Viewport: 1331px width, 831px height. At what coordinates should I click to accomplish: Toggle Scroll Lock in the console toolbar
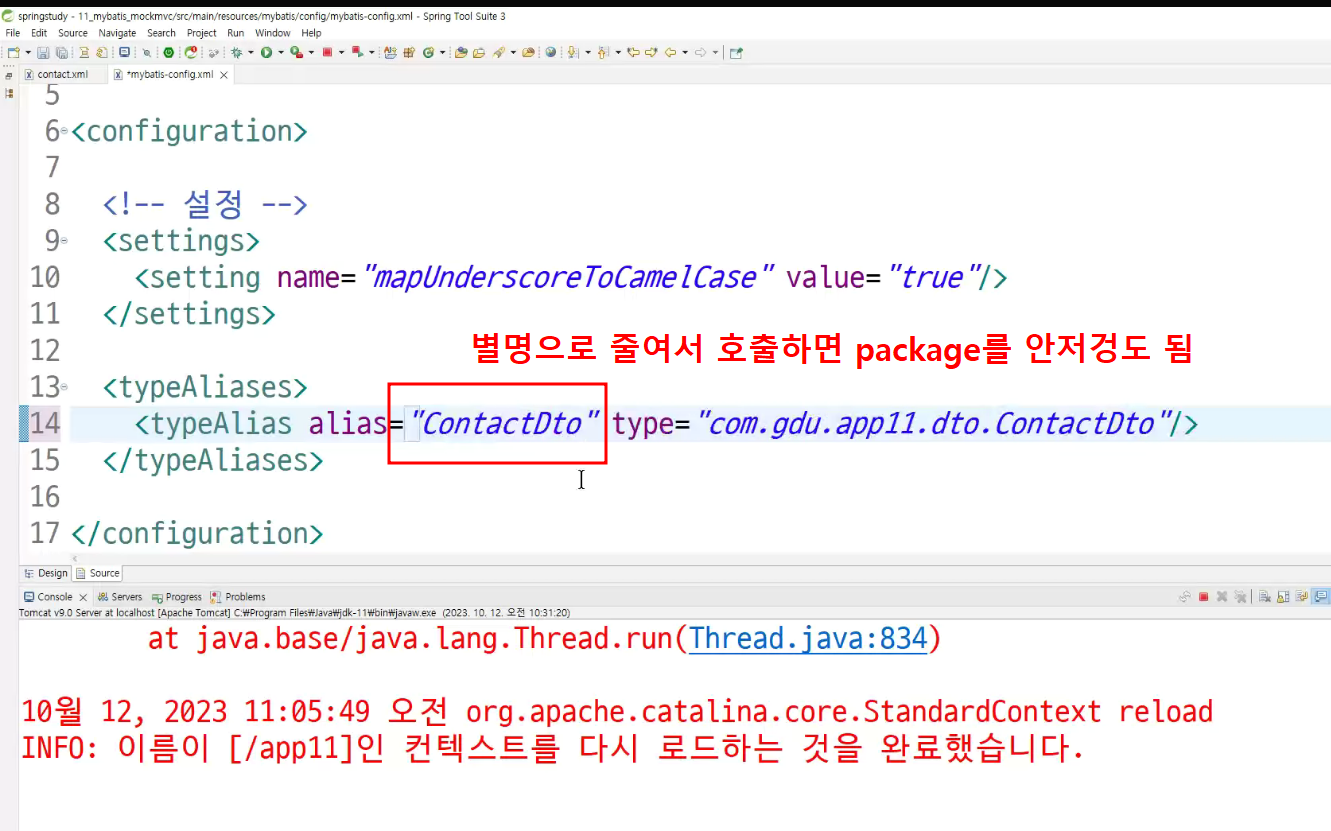(1283, 597)
